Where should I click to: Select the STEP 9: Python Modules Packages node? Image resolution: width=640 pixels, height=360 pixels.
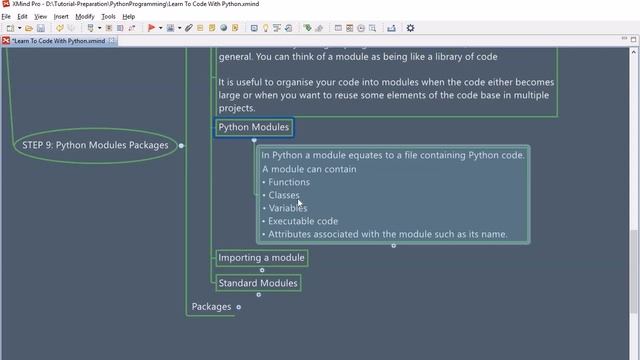tap(96, 145)
